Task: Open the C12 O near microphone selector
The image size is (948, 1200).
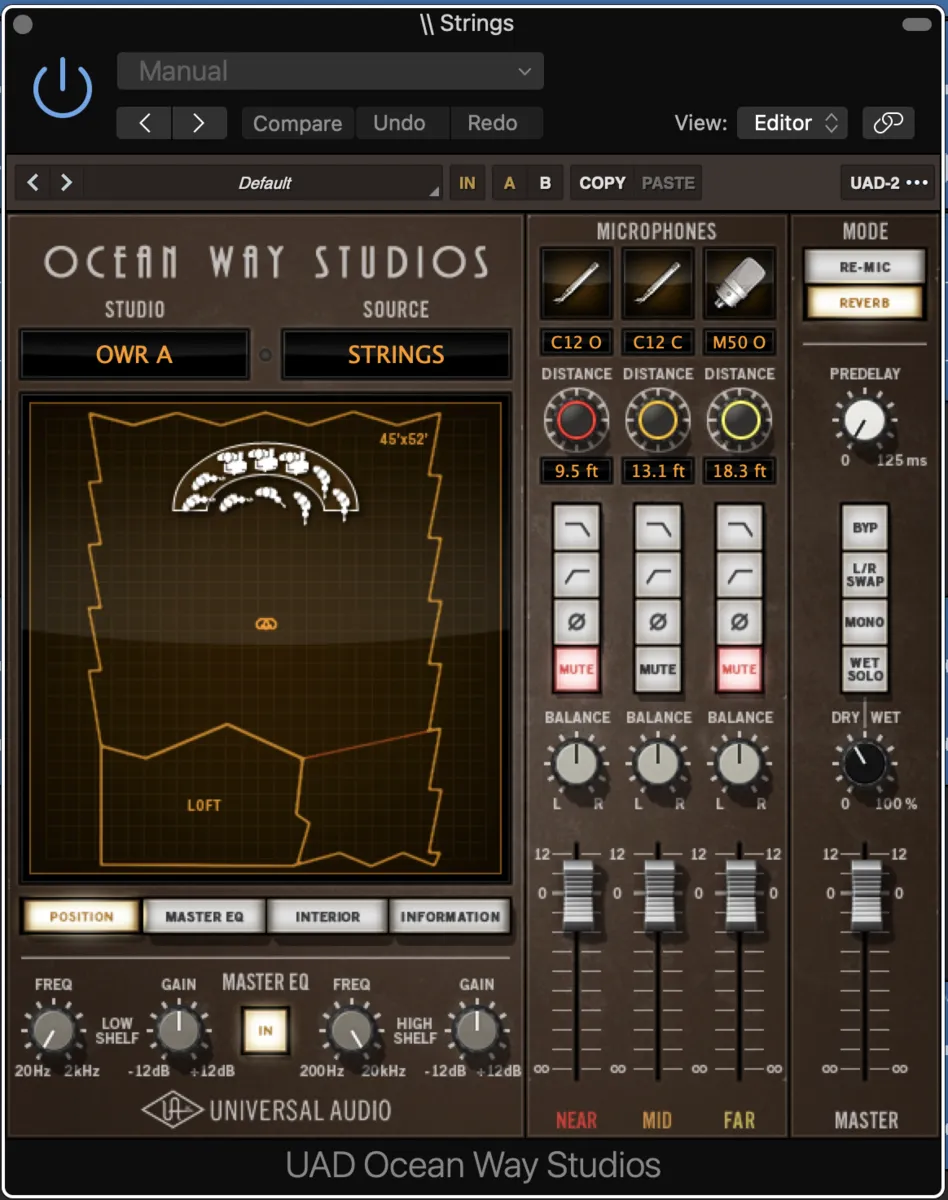Action: 576,343
